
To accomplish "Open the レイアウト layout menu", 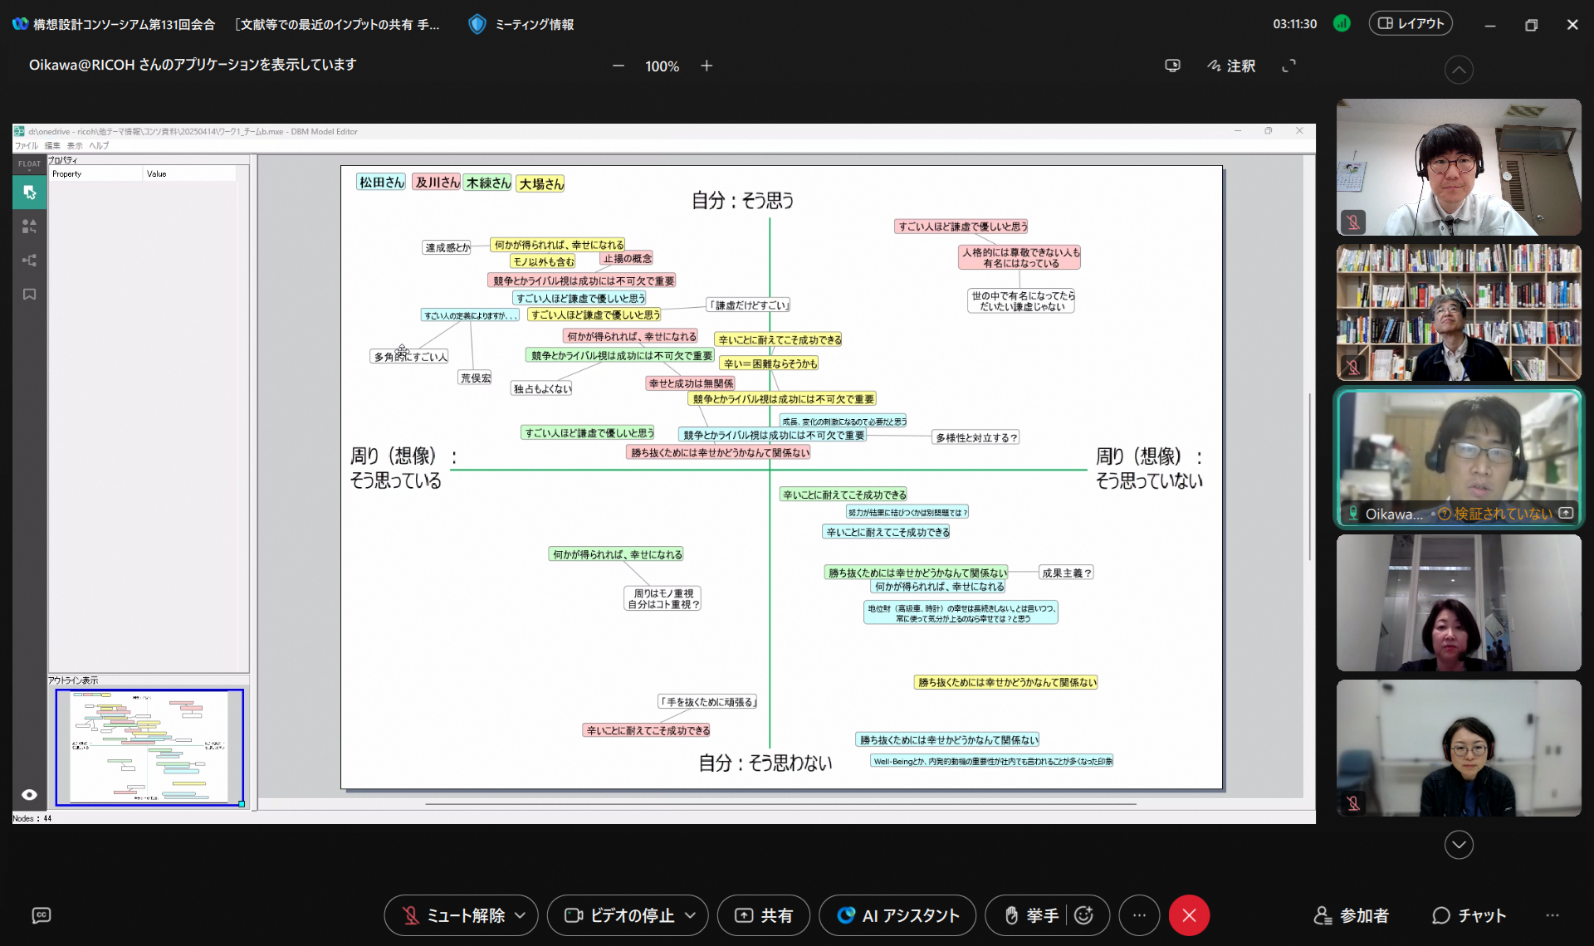I will 1411,23.
